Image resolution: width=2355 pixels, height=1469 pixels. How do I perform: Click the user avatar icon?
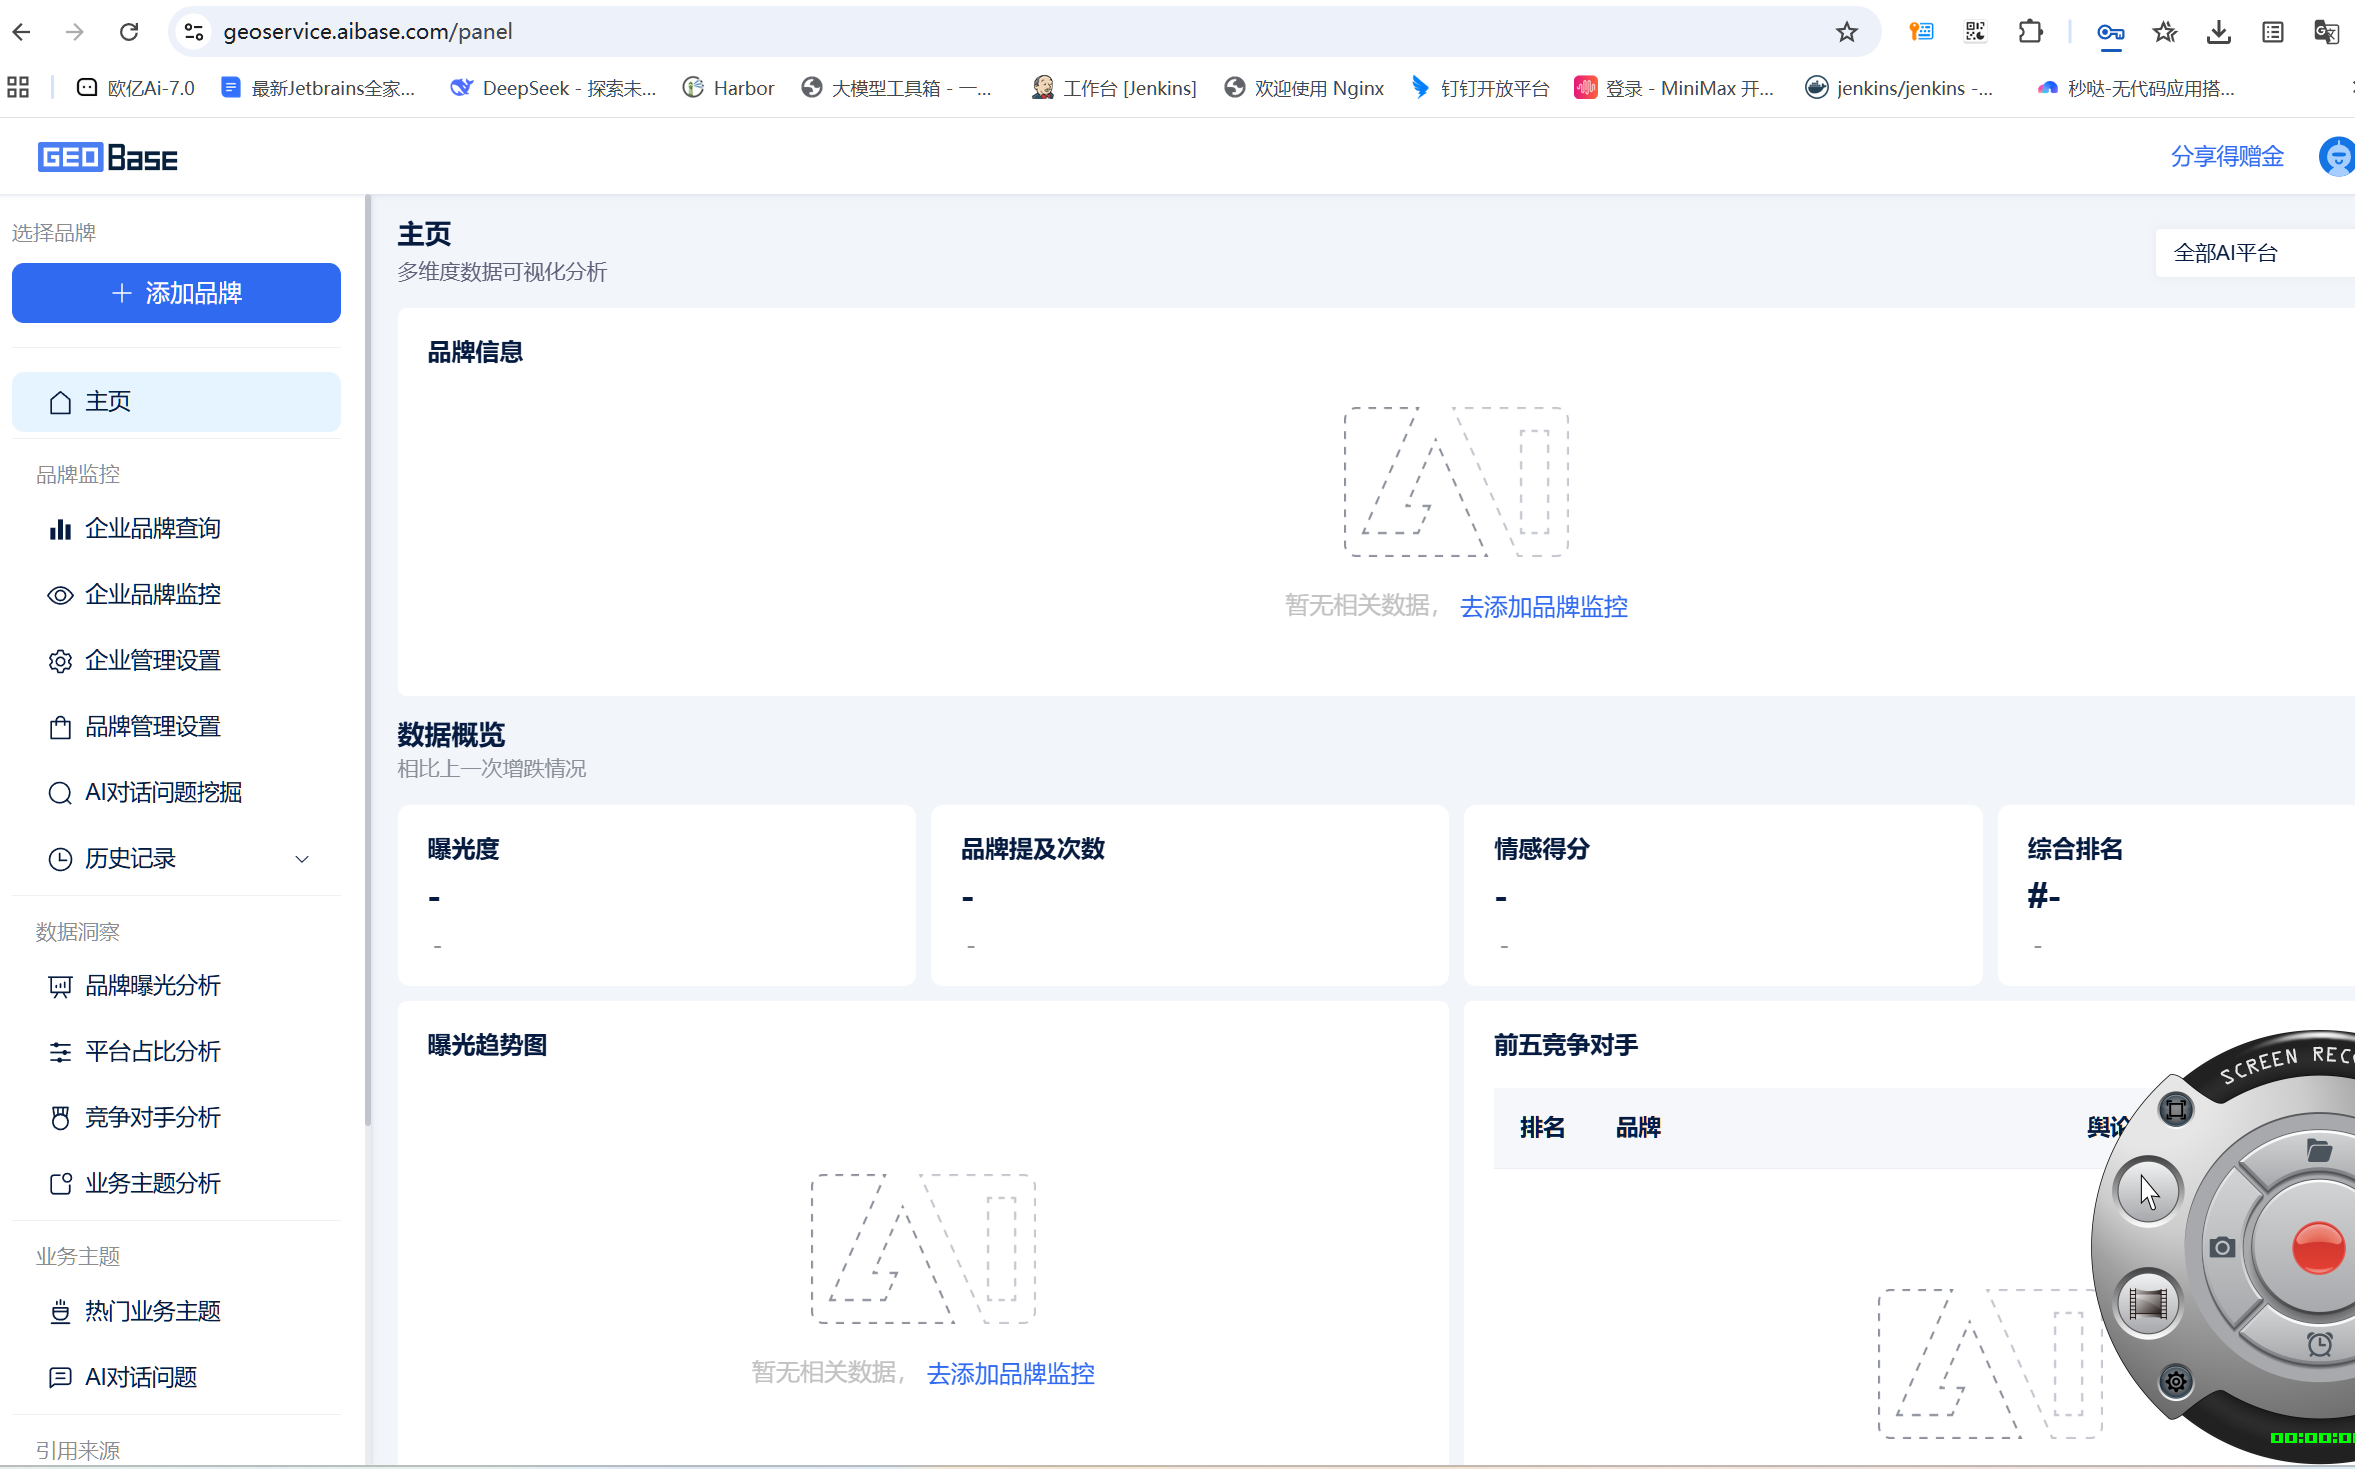point(2337,157)
